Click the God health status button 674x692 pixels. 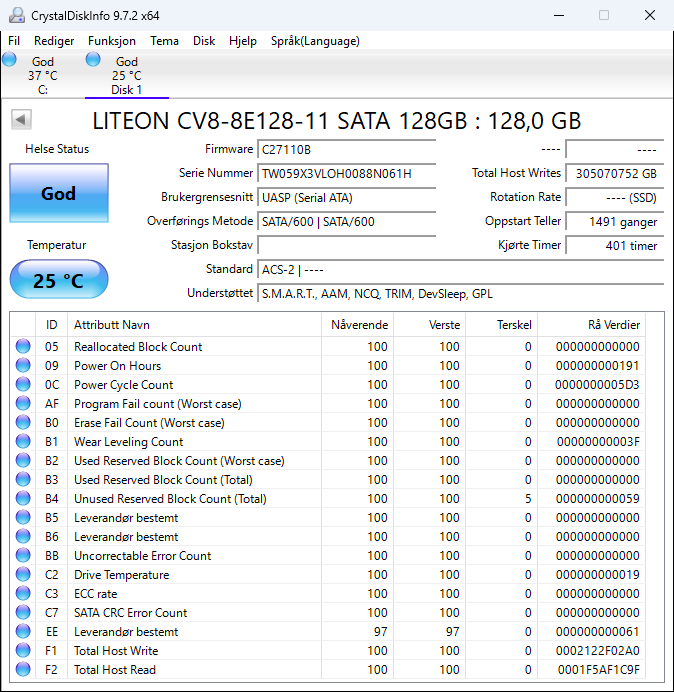coord(59,193)
